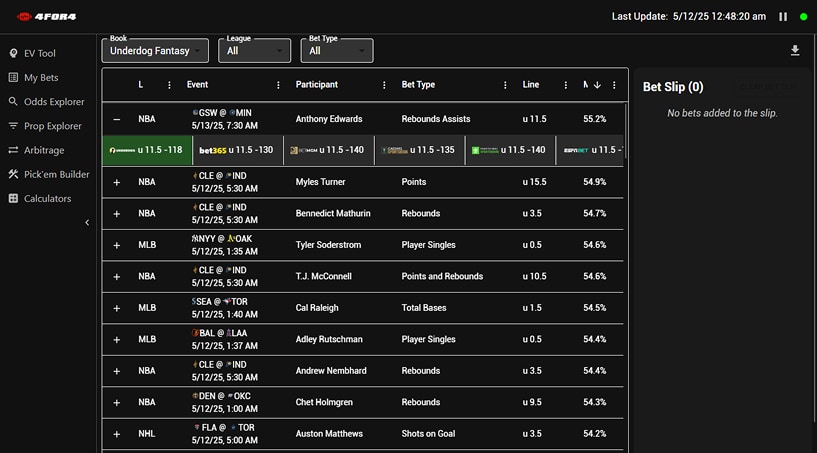Click Tyler Soderstrom participant name

point(328,244)
